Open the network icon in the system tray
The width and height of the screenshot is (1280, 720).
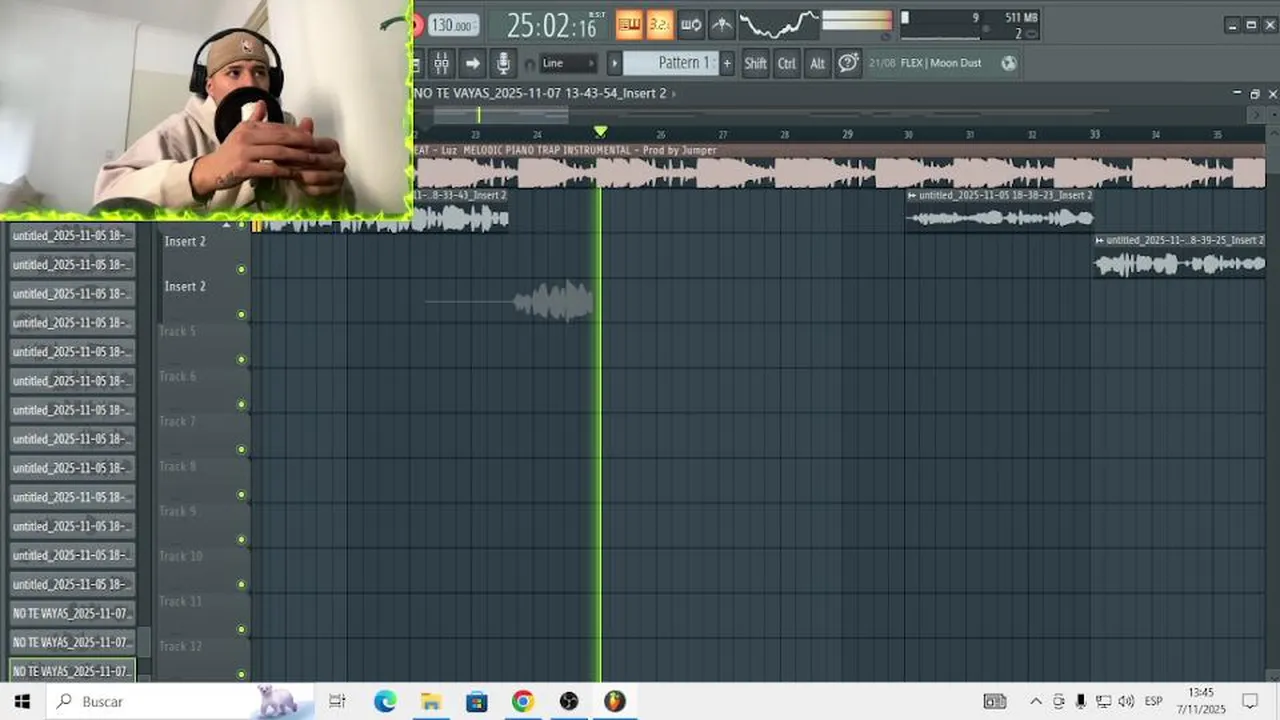1103,702
